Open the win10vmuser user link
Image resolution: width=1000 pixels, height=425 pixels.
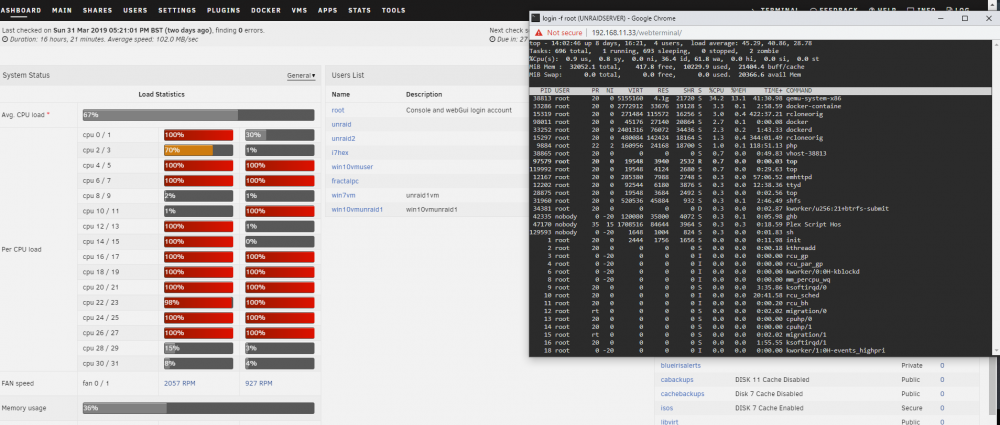pyautogui.click(x=352, y=167)
